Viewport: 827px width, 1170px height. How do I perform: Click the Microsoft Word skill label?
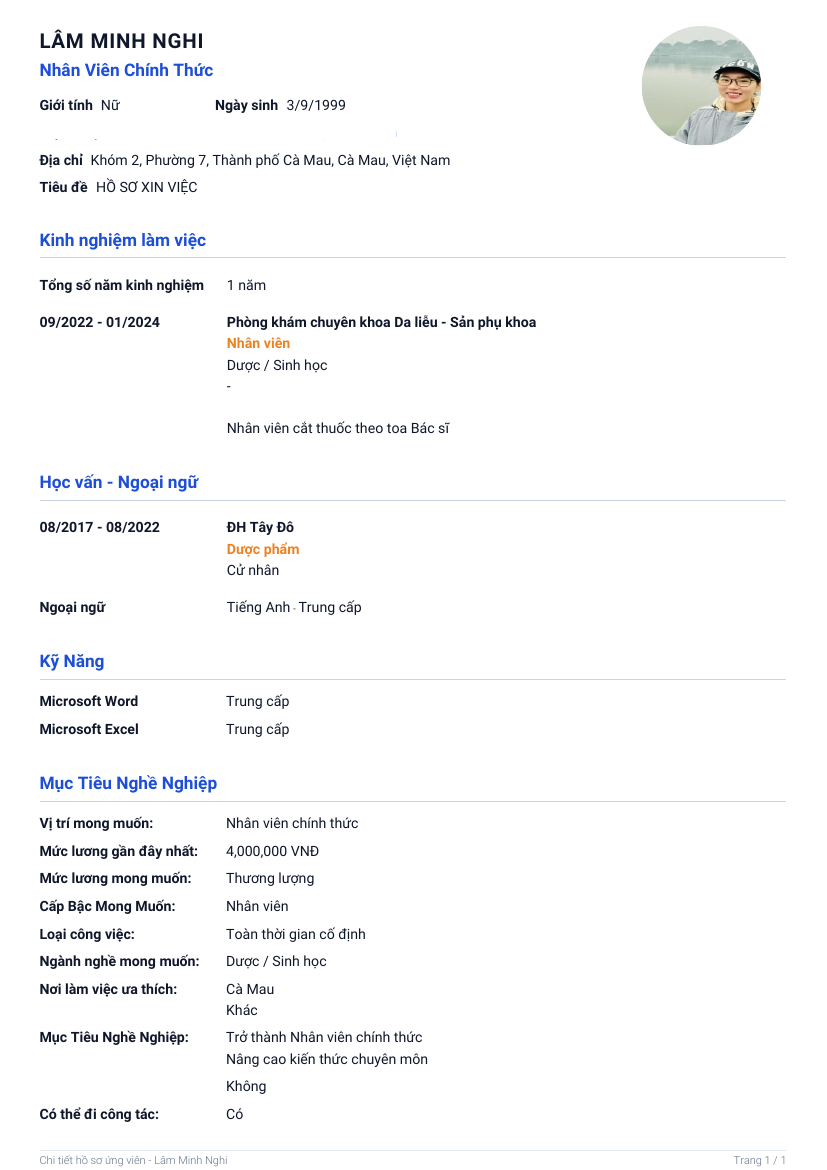89,701
